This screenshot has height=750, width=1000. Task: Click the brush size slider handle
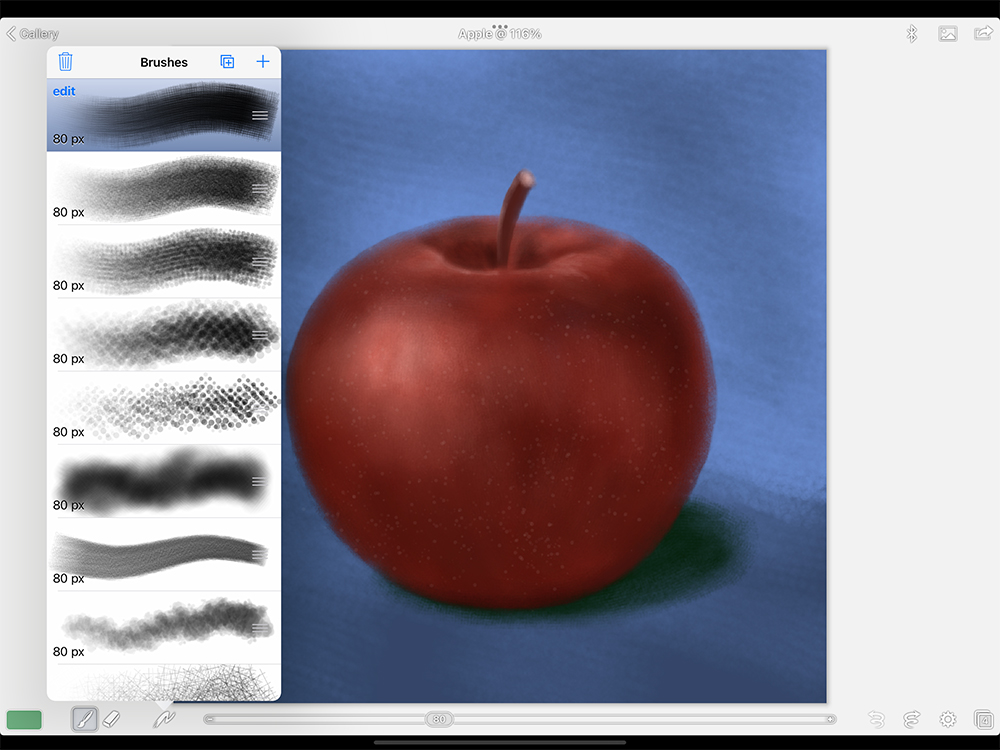(x=439, y=719)
